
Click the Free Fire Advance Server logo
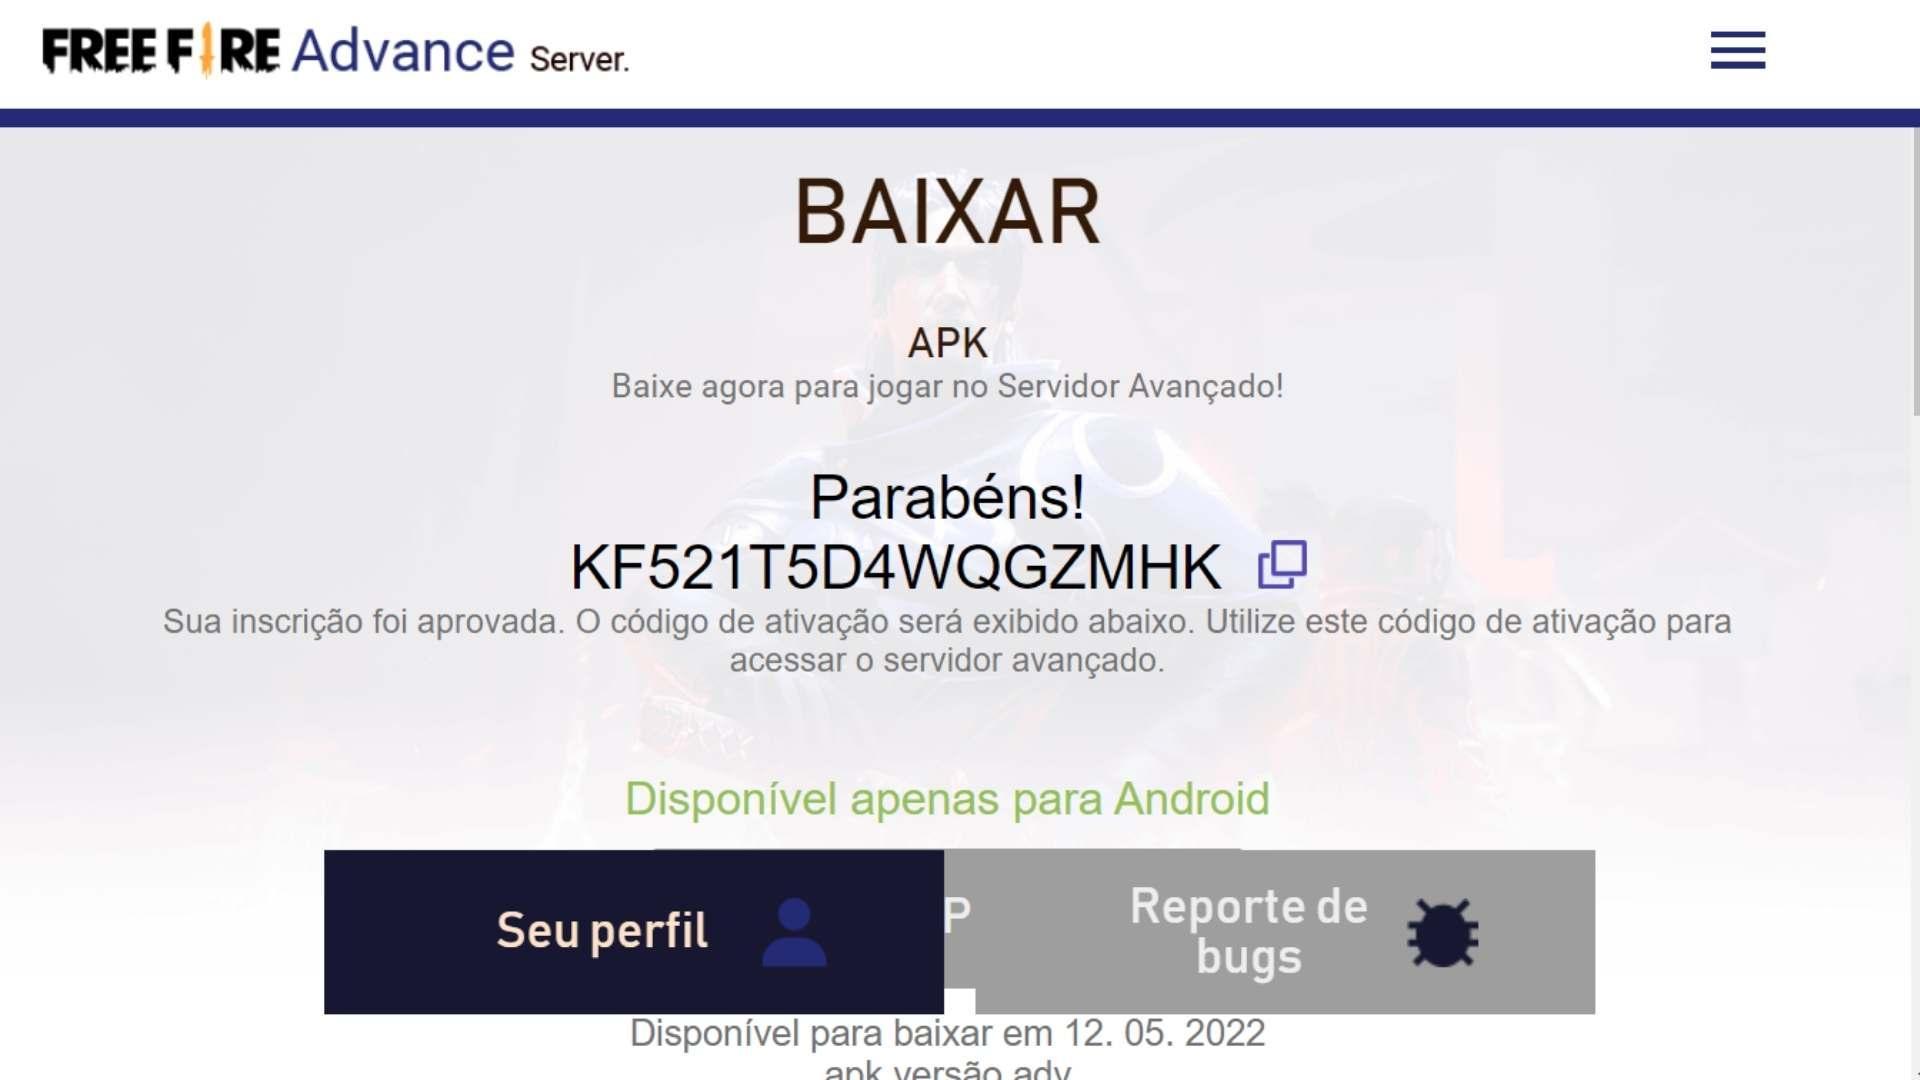pyautogui.click(x=334, y=51)
